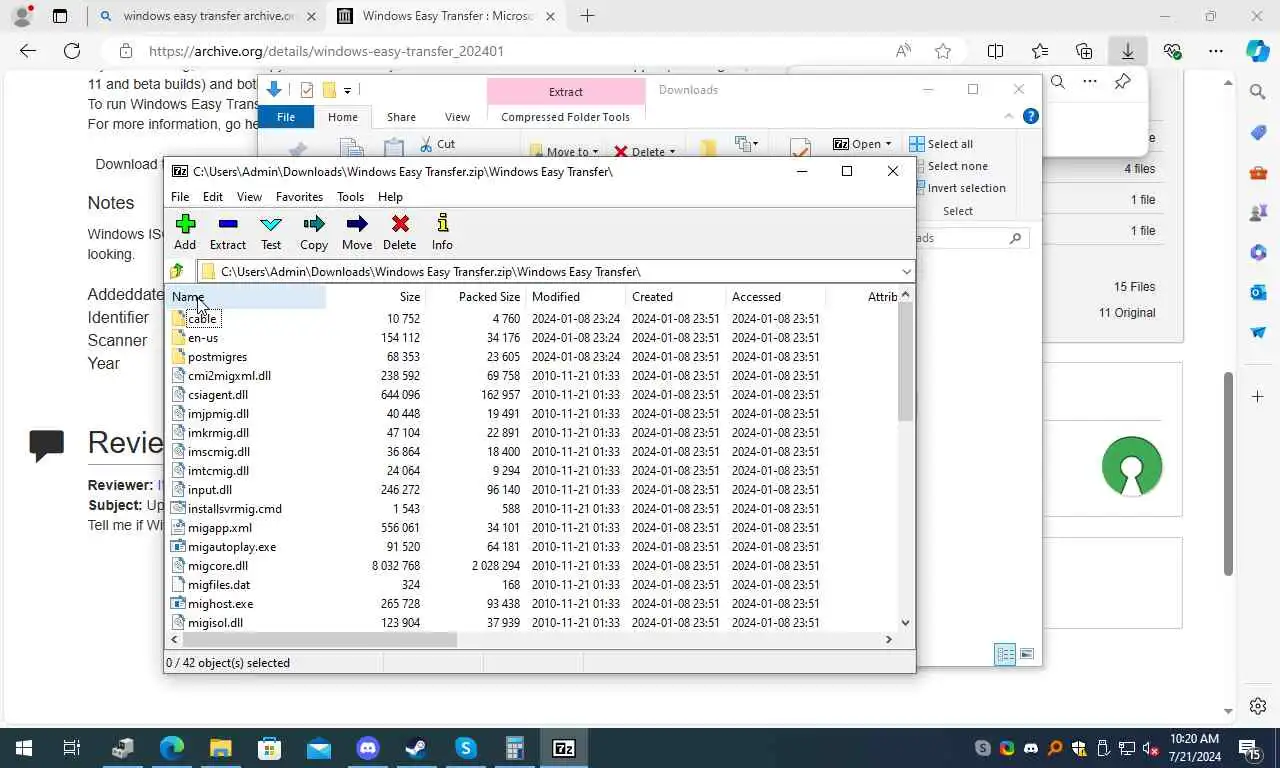
Task: Open Copilot in Edge
Action: (1258, 51)
